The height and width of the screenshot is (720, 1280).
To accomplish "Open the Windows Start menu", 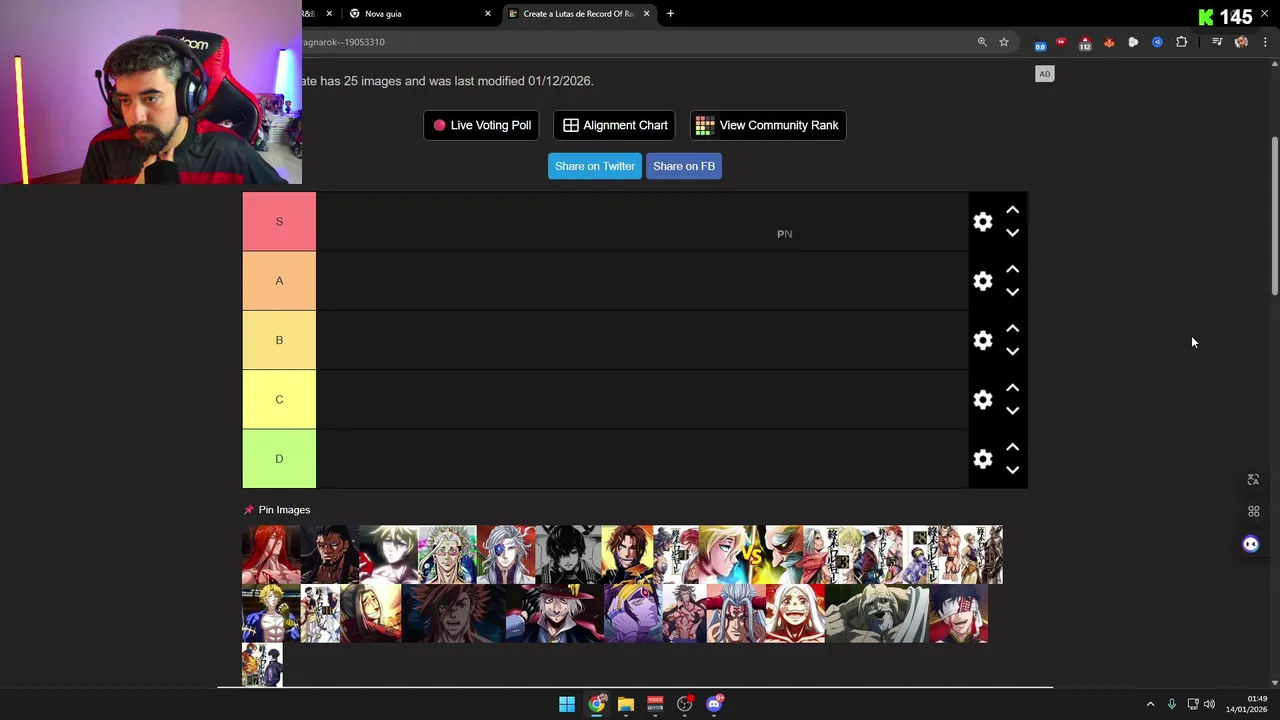I will point(567,704).
